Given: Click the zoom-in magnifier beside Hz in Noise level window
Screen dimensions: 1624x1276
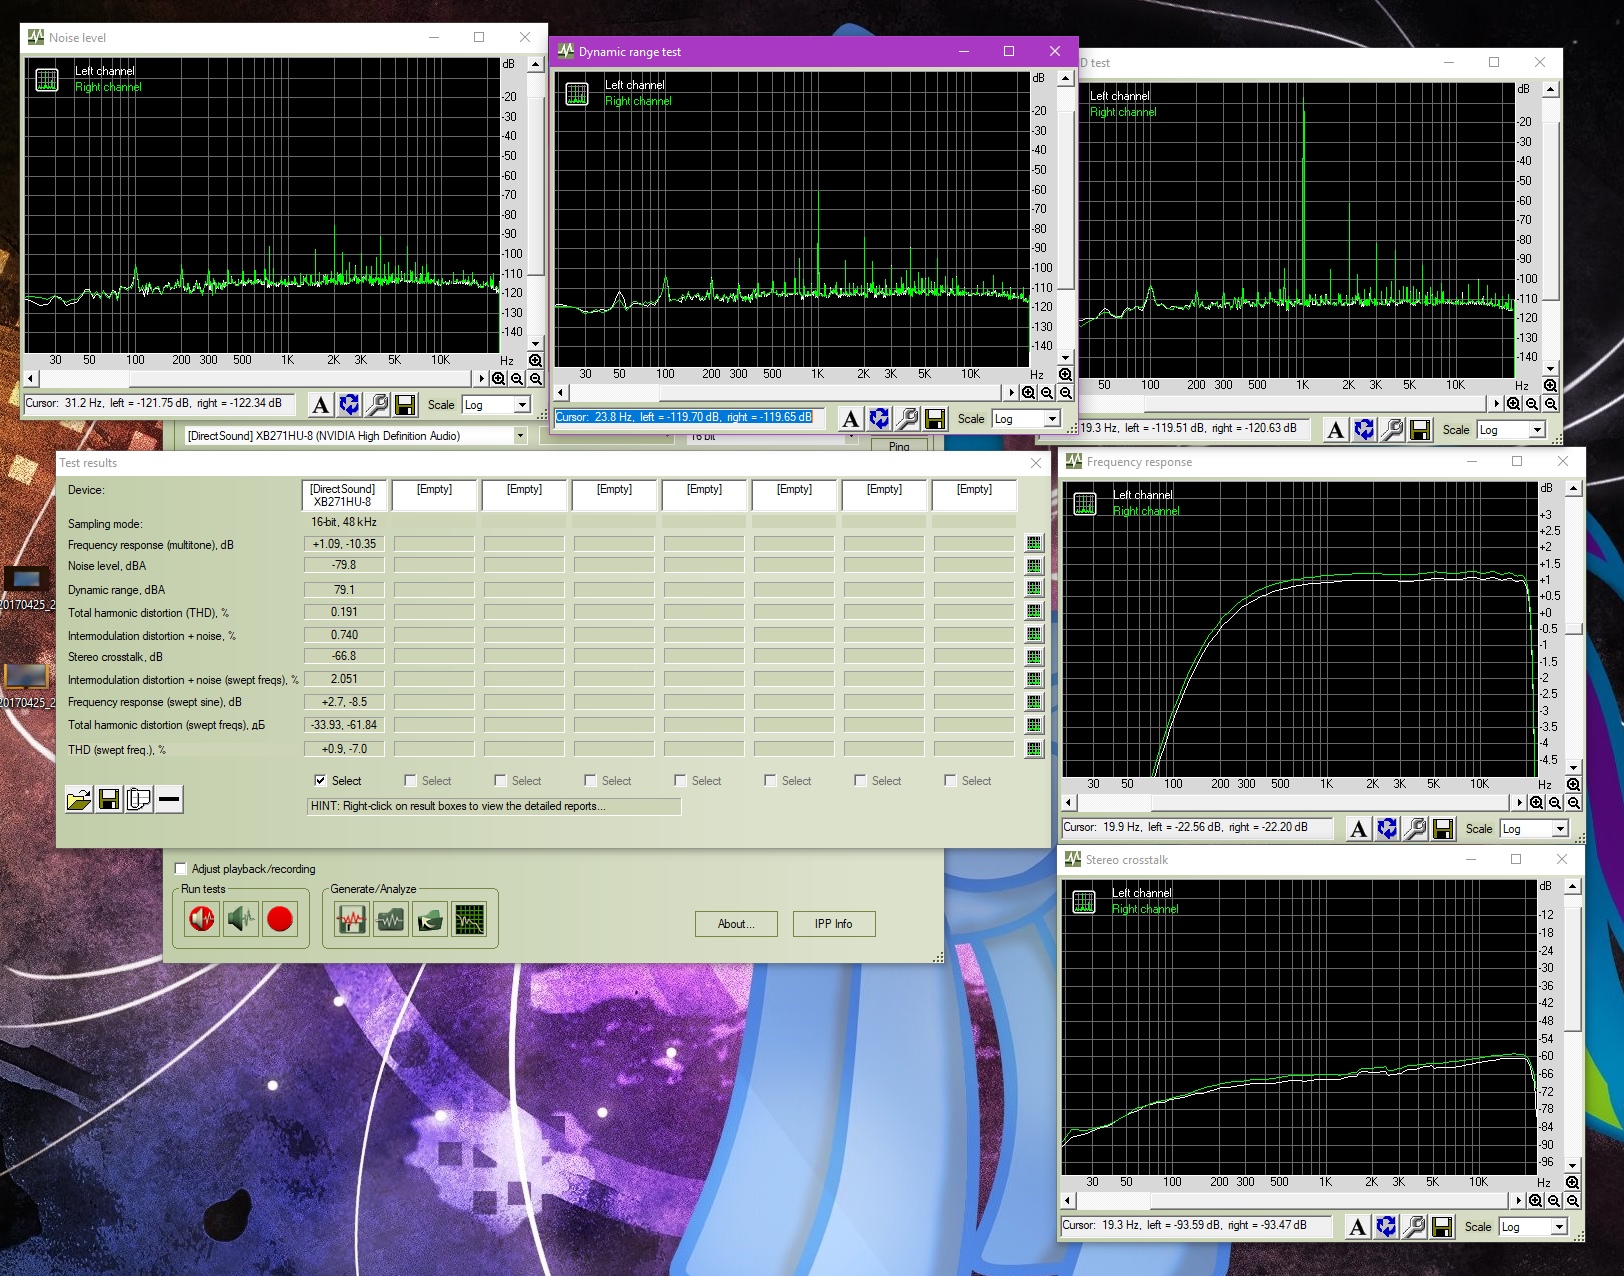Looking at the screenshot, I should click(x=536, y=361).
